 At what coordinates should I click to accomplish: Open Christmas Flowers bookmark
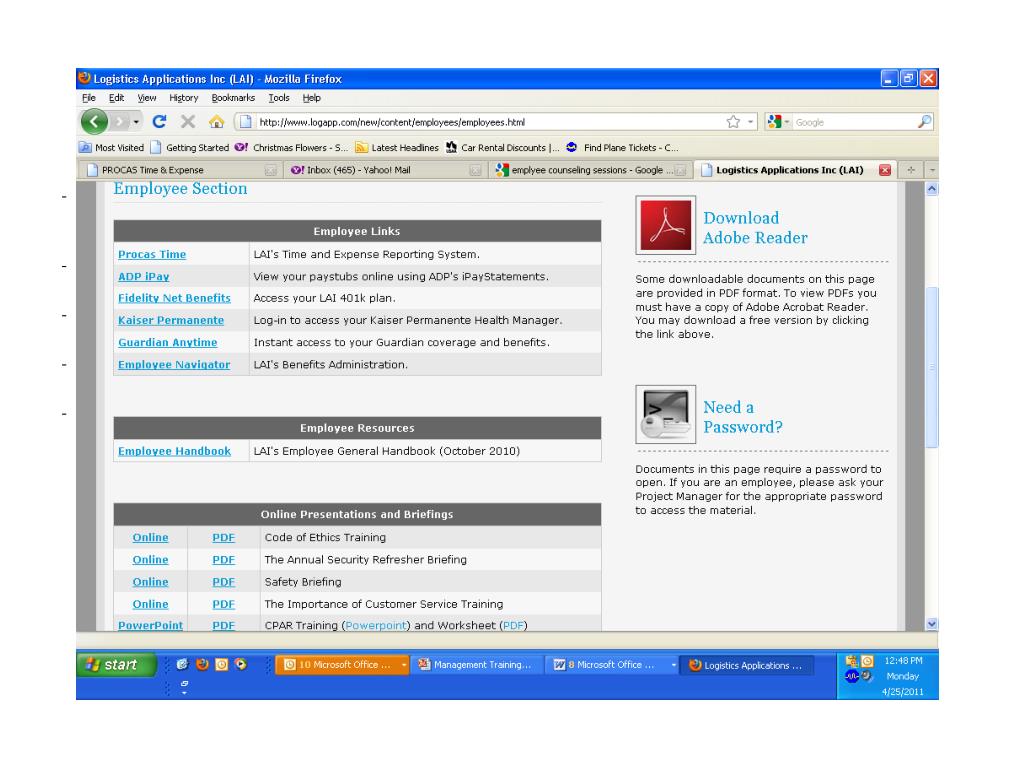tap(291, 148)
